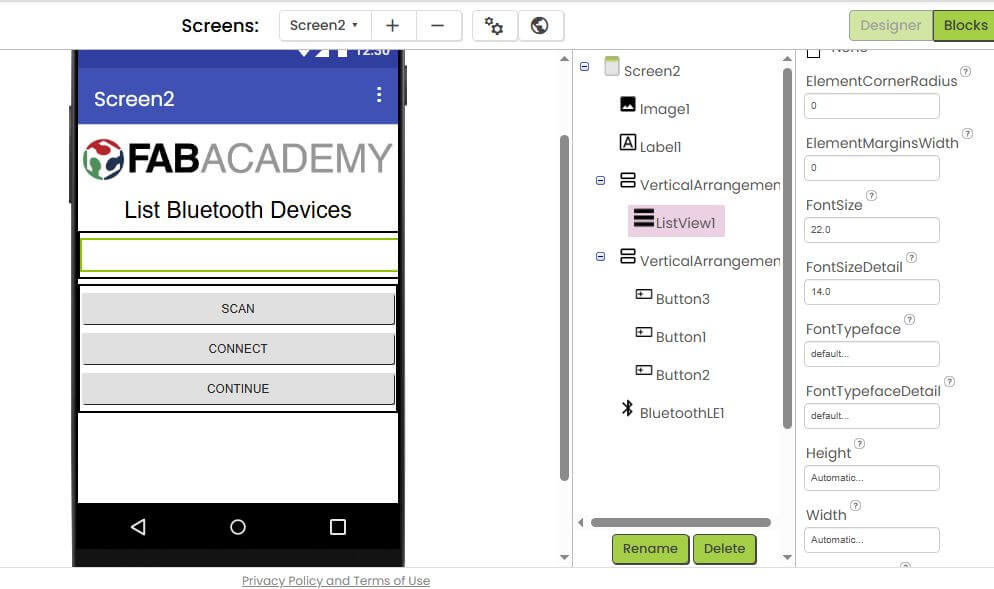Click FontTypefaceDetail help icon
This screenshot has height=589, width=994.
point(950,382)
